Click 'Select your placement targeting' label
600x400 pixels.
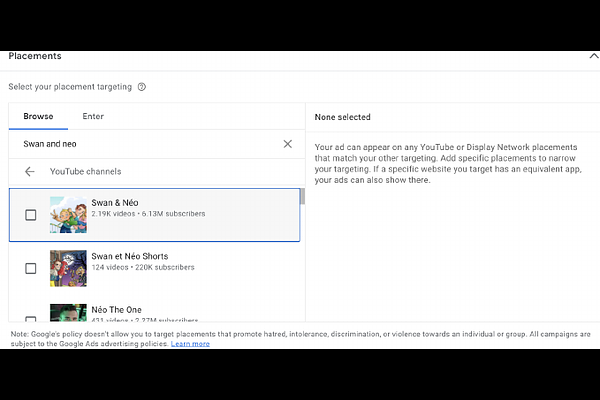(70, 87)
